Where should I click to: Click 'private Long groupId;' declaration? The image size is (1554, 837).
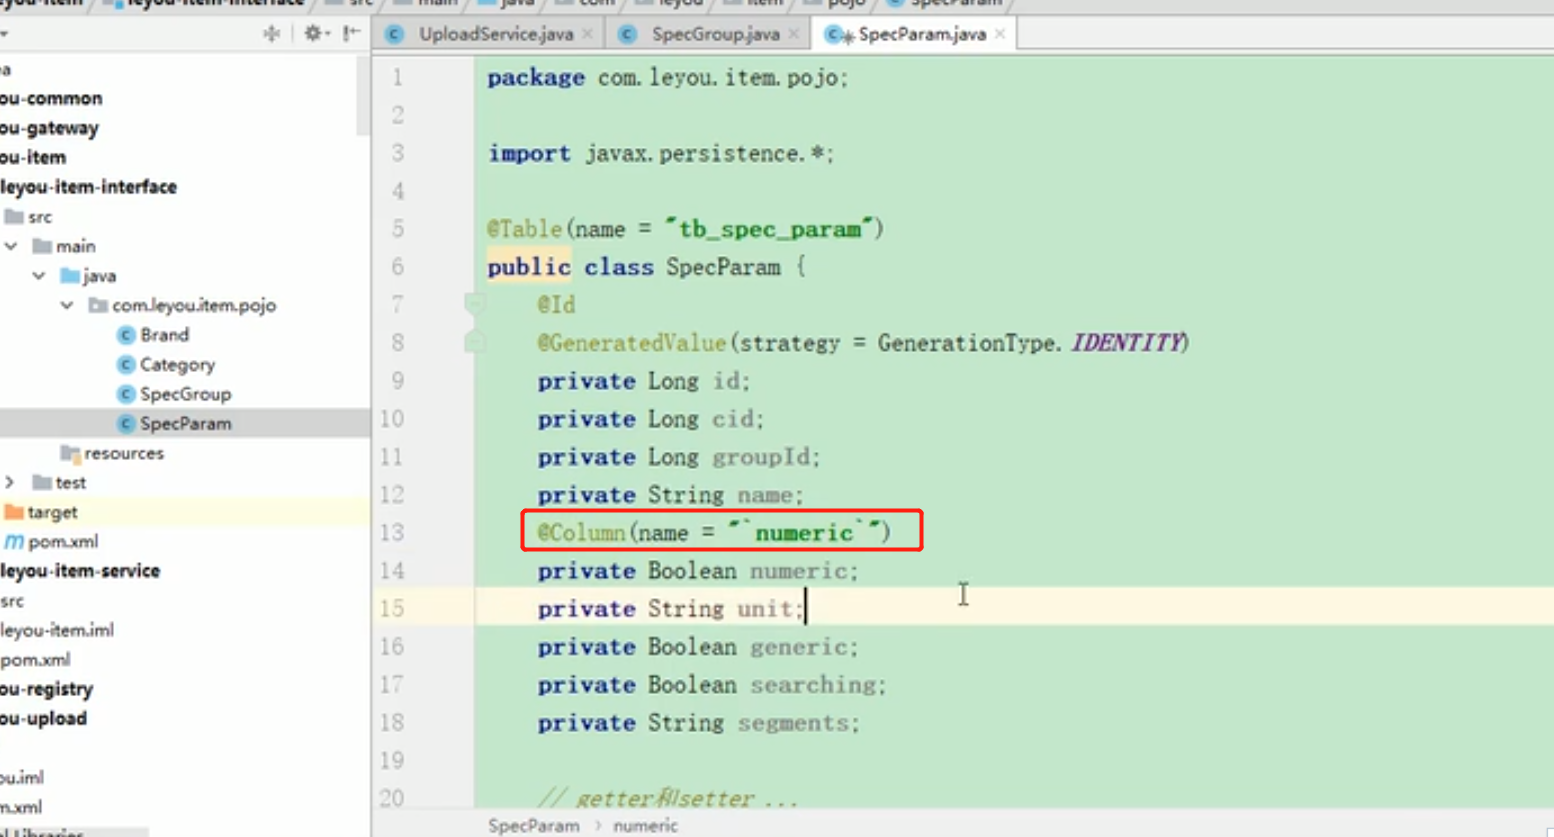[678, 457]
